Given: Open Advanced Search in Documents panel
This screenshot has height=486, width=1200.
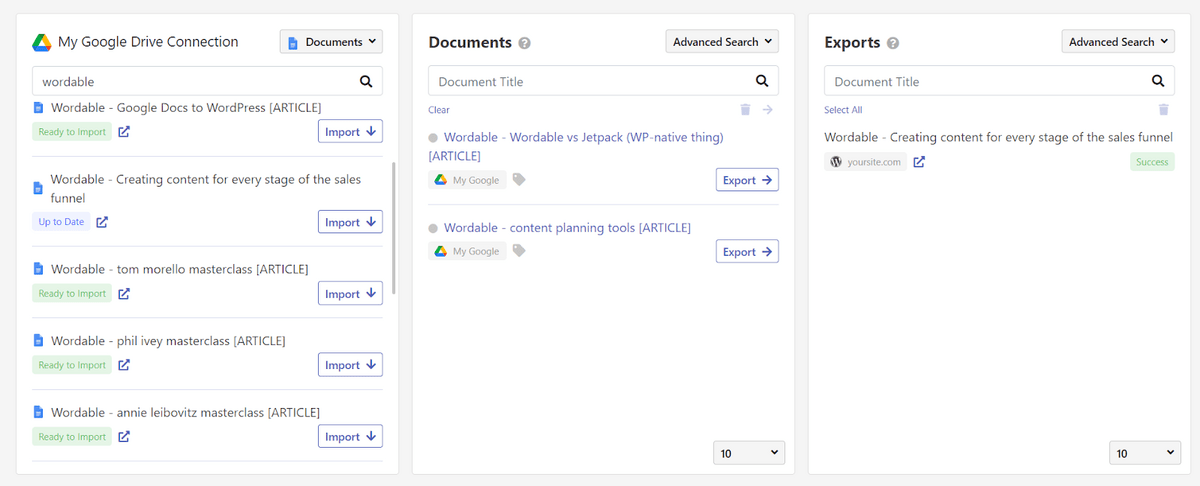Looking at the screenshot, I should tap(722, 42).
